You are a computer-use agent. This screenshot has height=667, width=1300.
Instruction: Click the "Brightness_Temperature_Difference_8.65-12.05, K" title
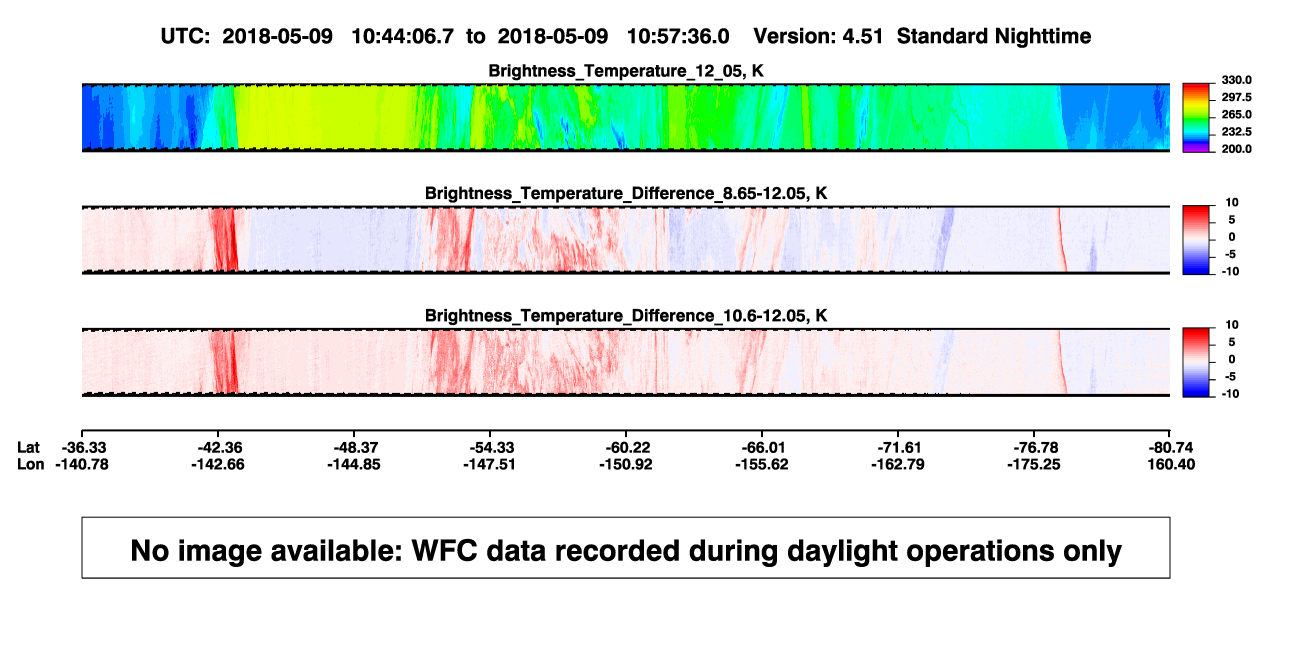click(x=626, y=193)
